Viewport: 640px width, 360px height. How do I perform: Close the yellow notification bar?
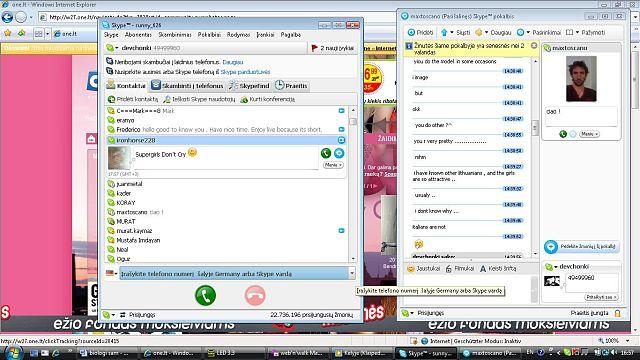point(533,46)
